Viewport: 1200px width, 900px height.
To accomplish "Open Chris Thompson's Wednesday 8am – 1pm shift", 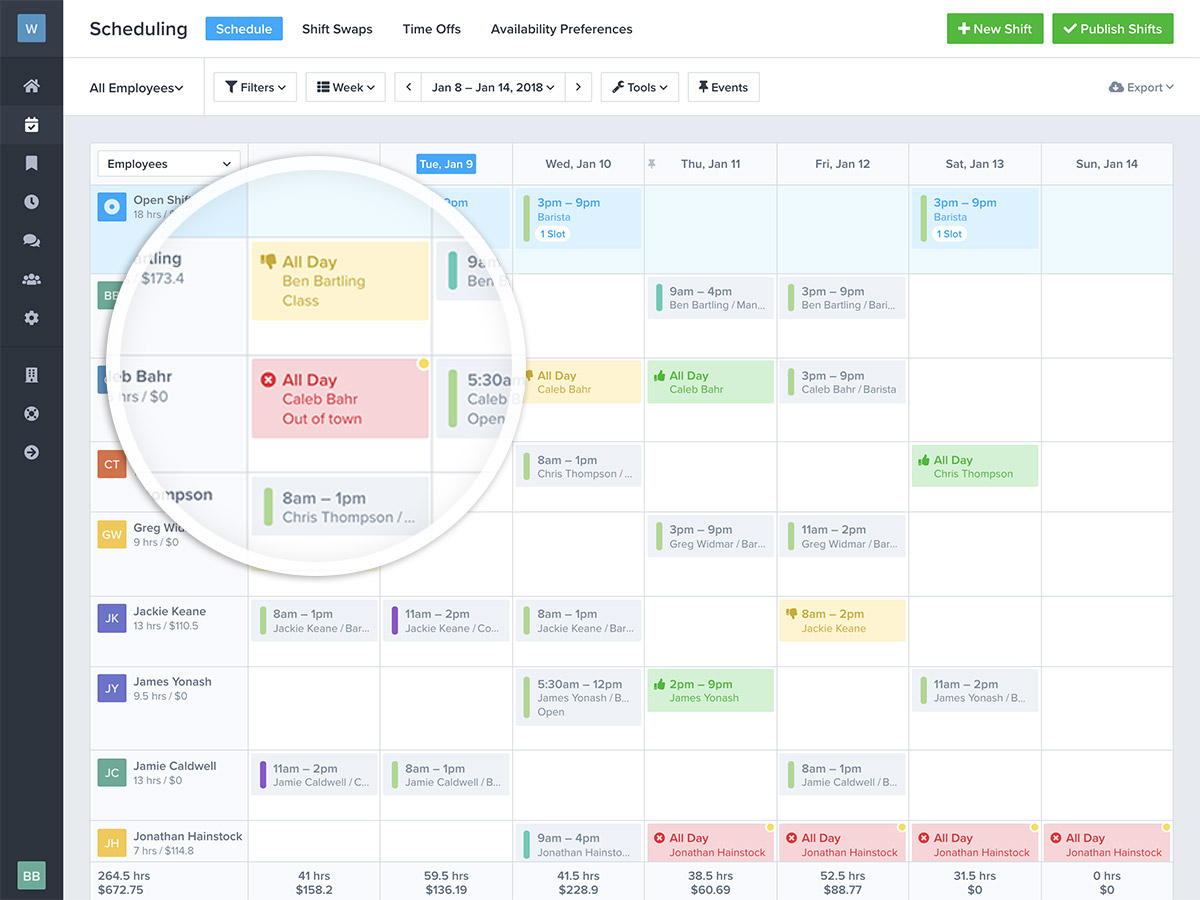I will (578, 467).
